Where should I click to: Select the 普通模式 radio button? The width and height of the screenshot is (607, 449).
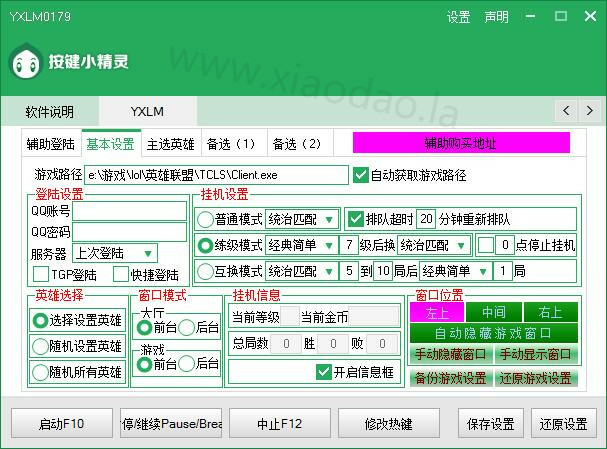click(x=205, y=219)
